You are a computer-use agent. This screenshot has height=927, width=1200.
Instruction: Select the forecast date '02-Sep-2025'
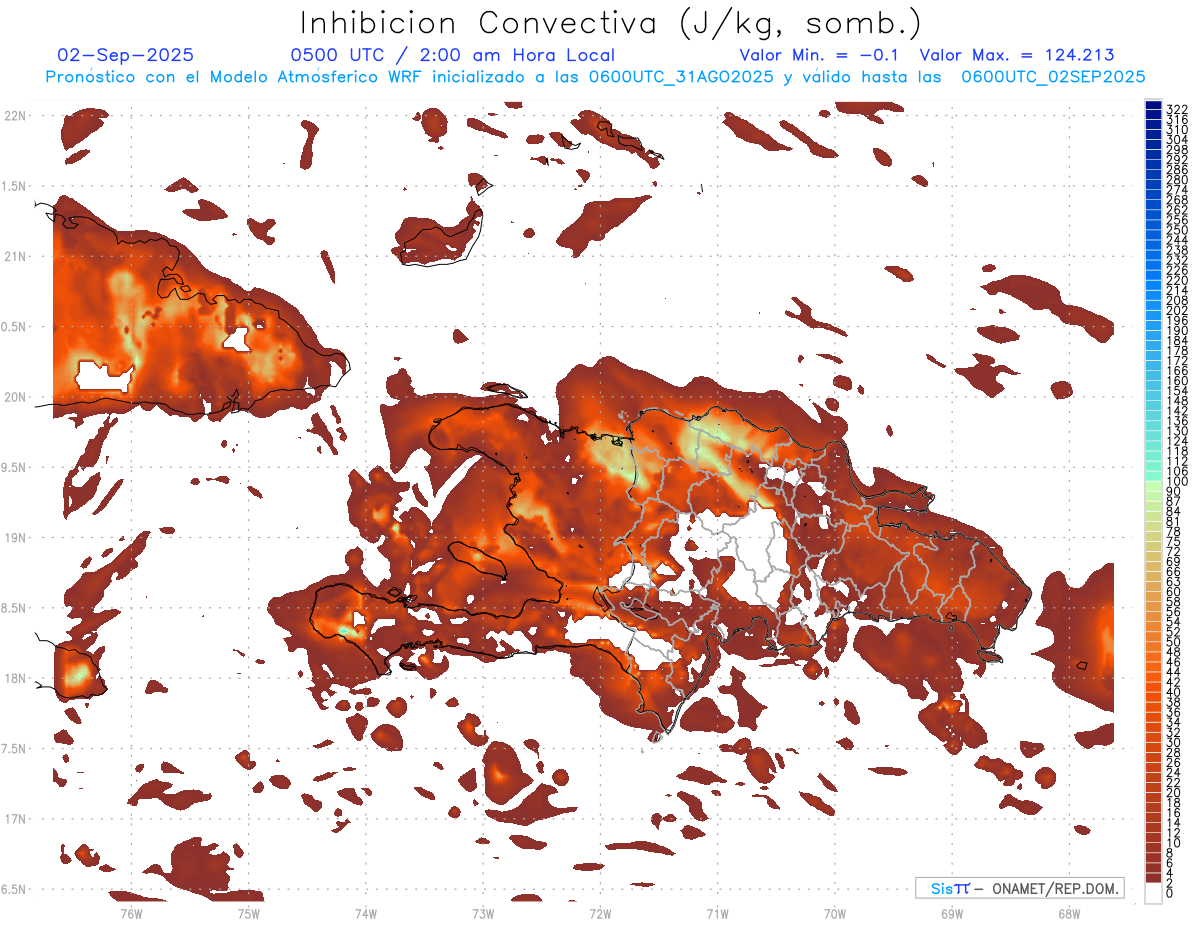tap(126, 55)
